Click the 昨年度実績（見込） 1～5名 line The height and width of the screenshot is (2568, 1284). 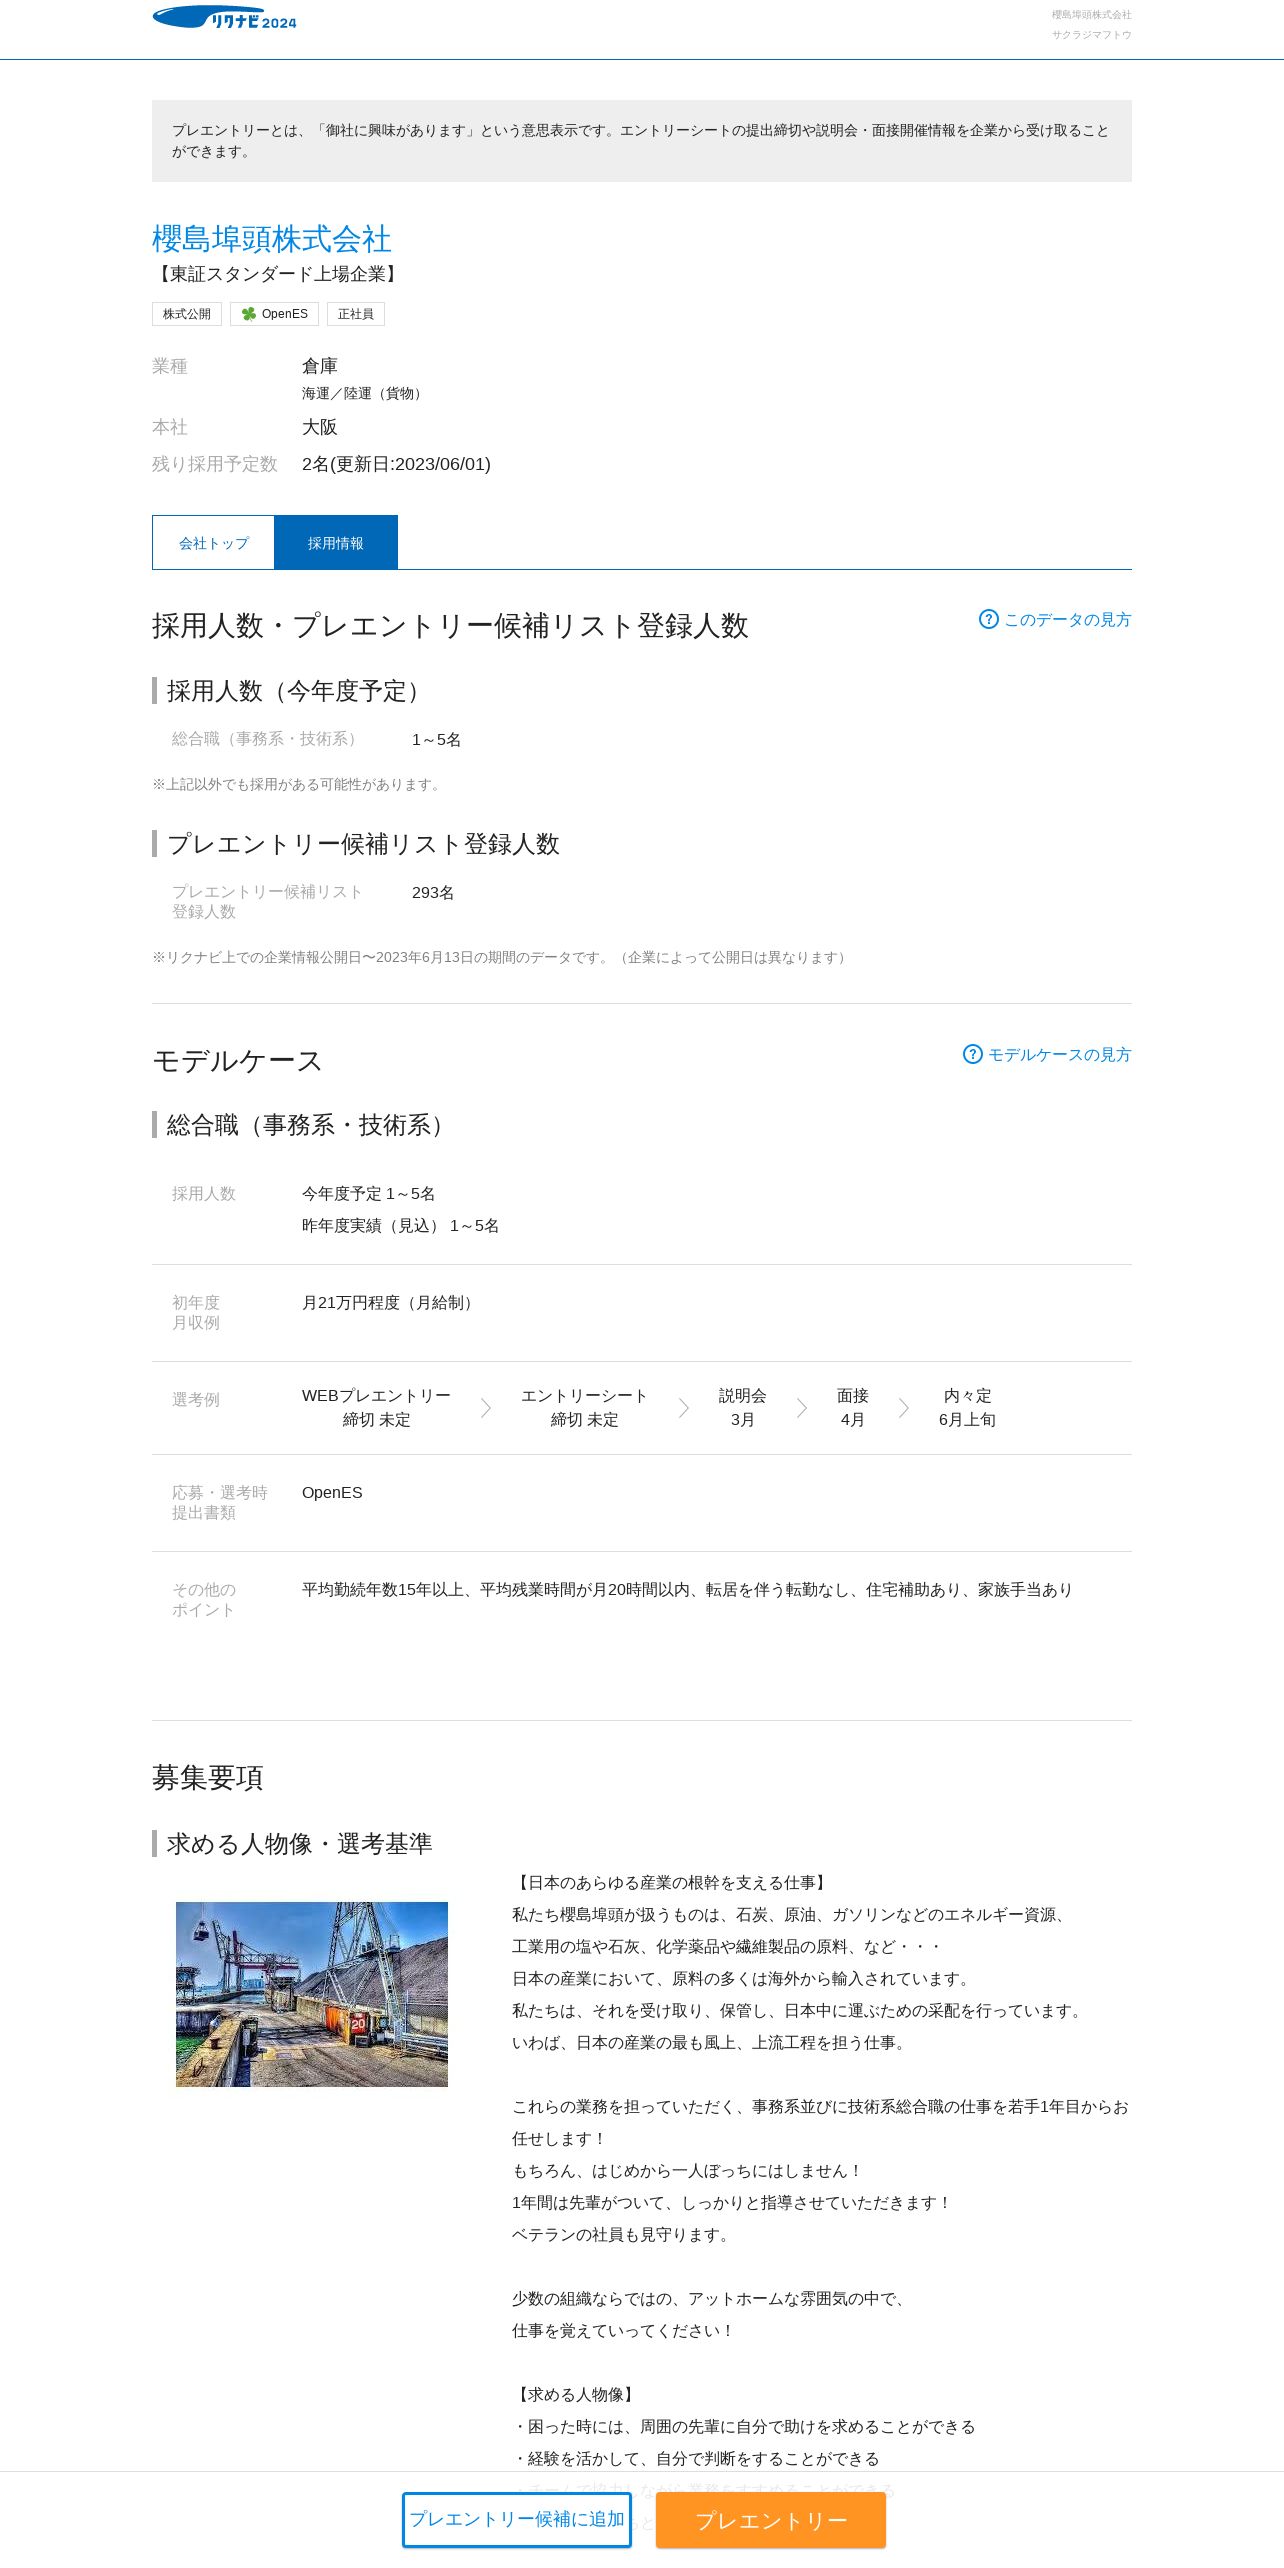[x=400, y=1225]
